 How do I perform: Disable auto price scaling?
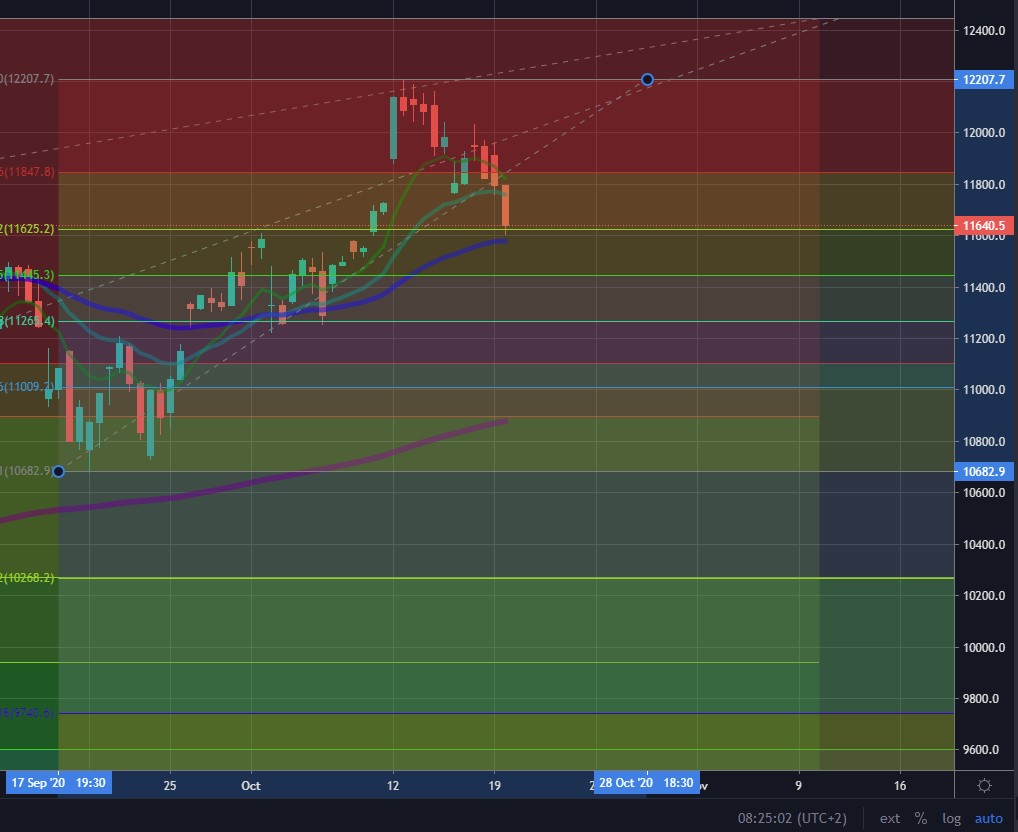(988, 818)
